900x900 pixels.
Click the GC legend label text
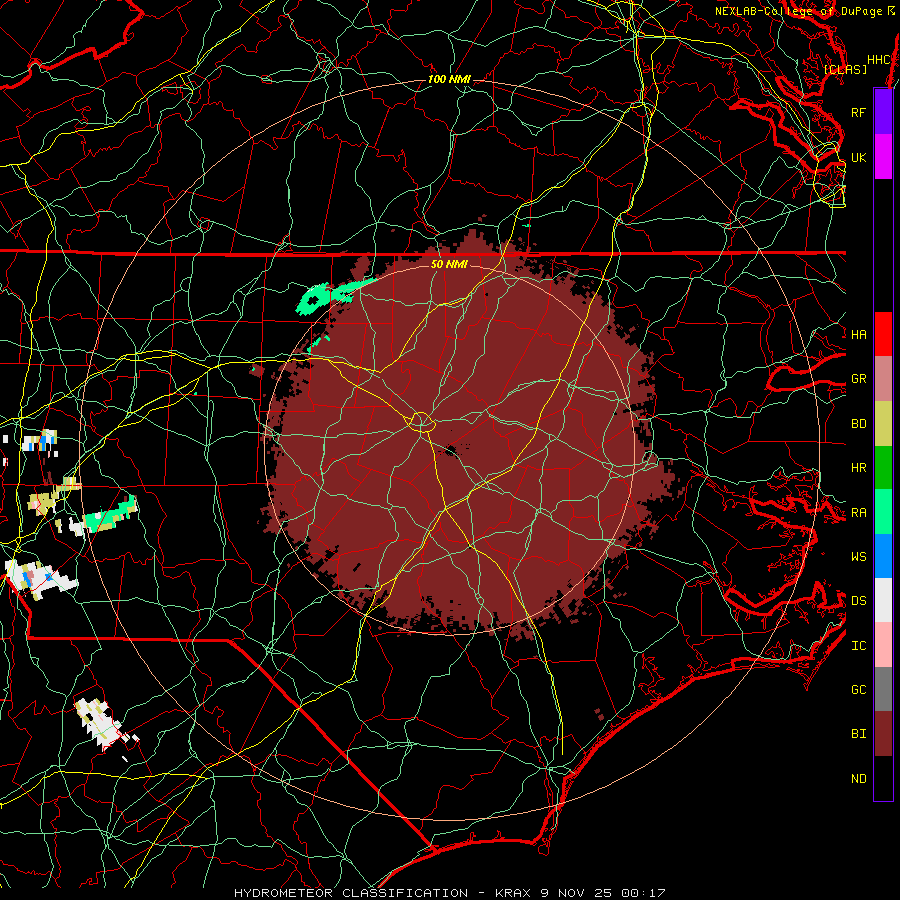pyautogui.click(x=858, y=689)
